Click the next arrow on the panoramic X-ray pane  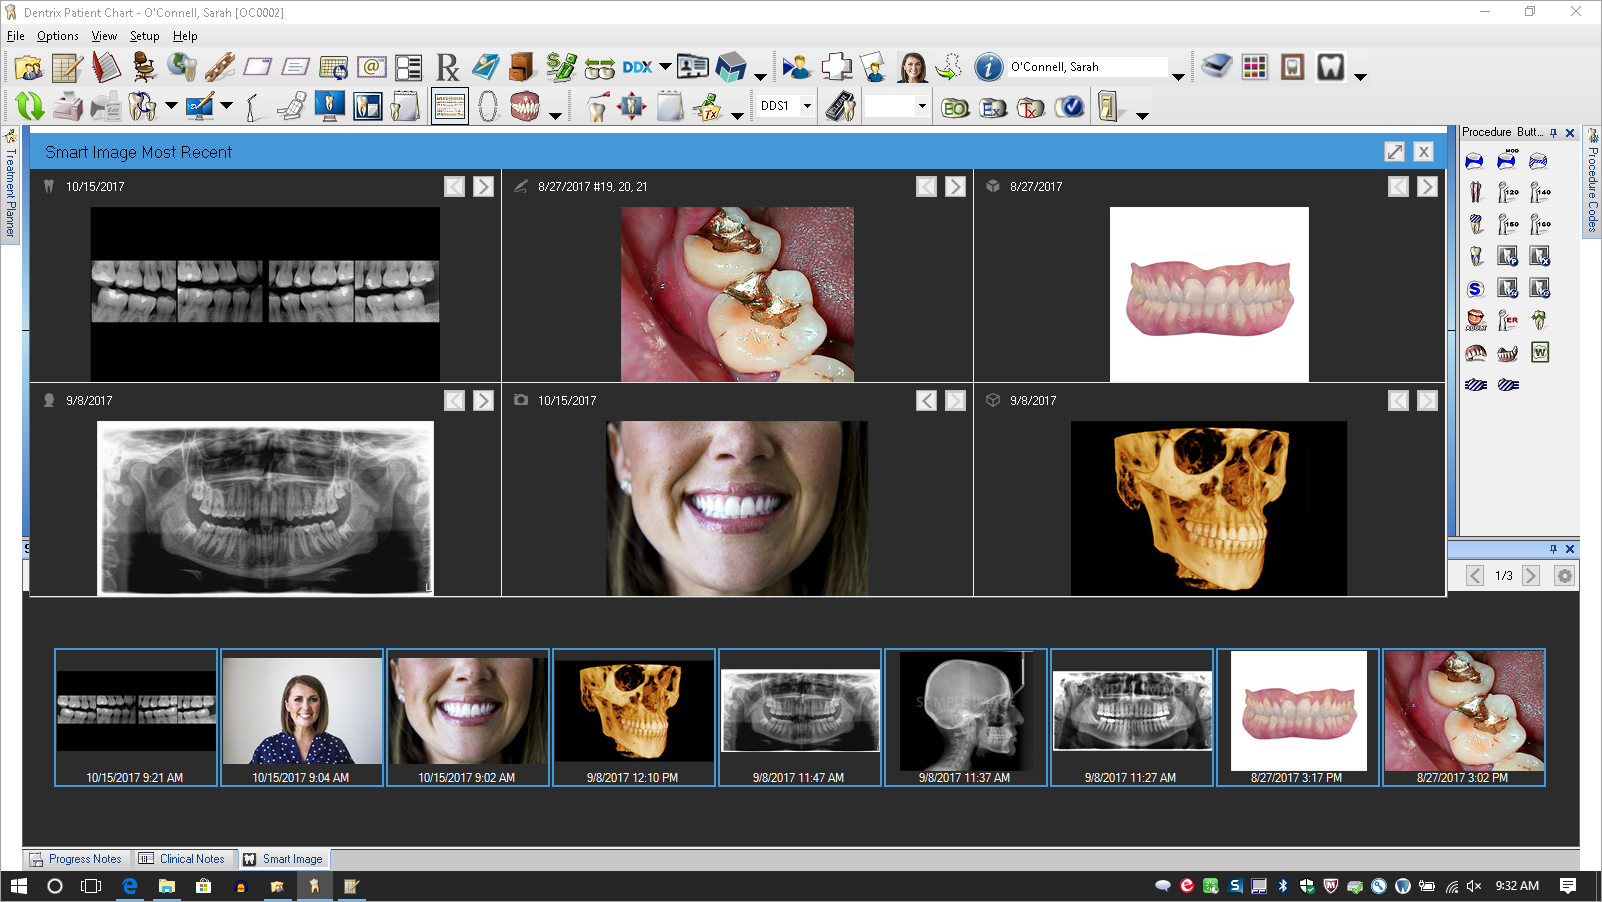click(483, 399)
